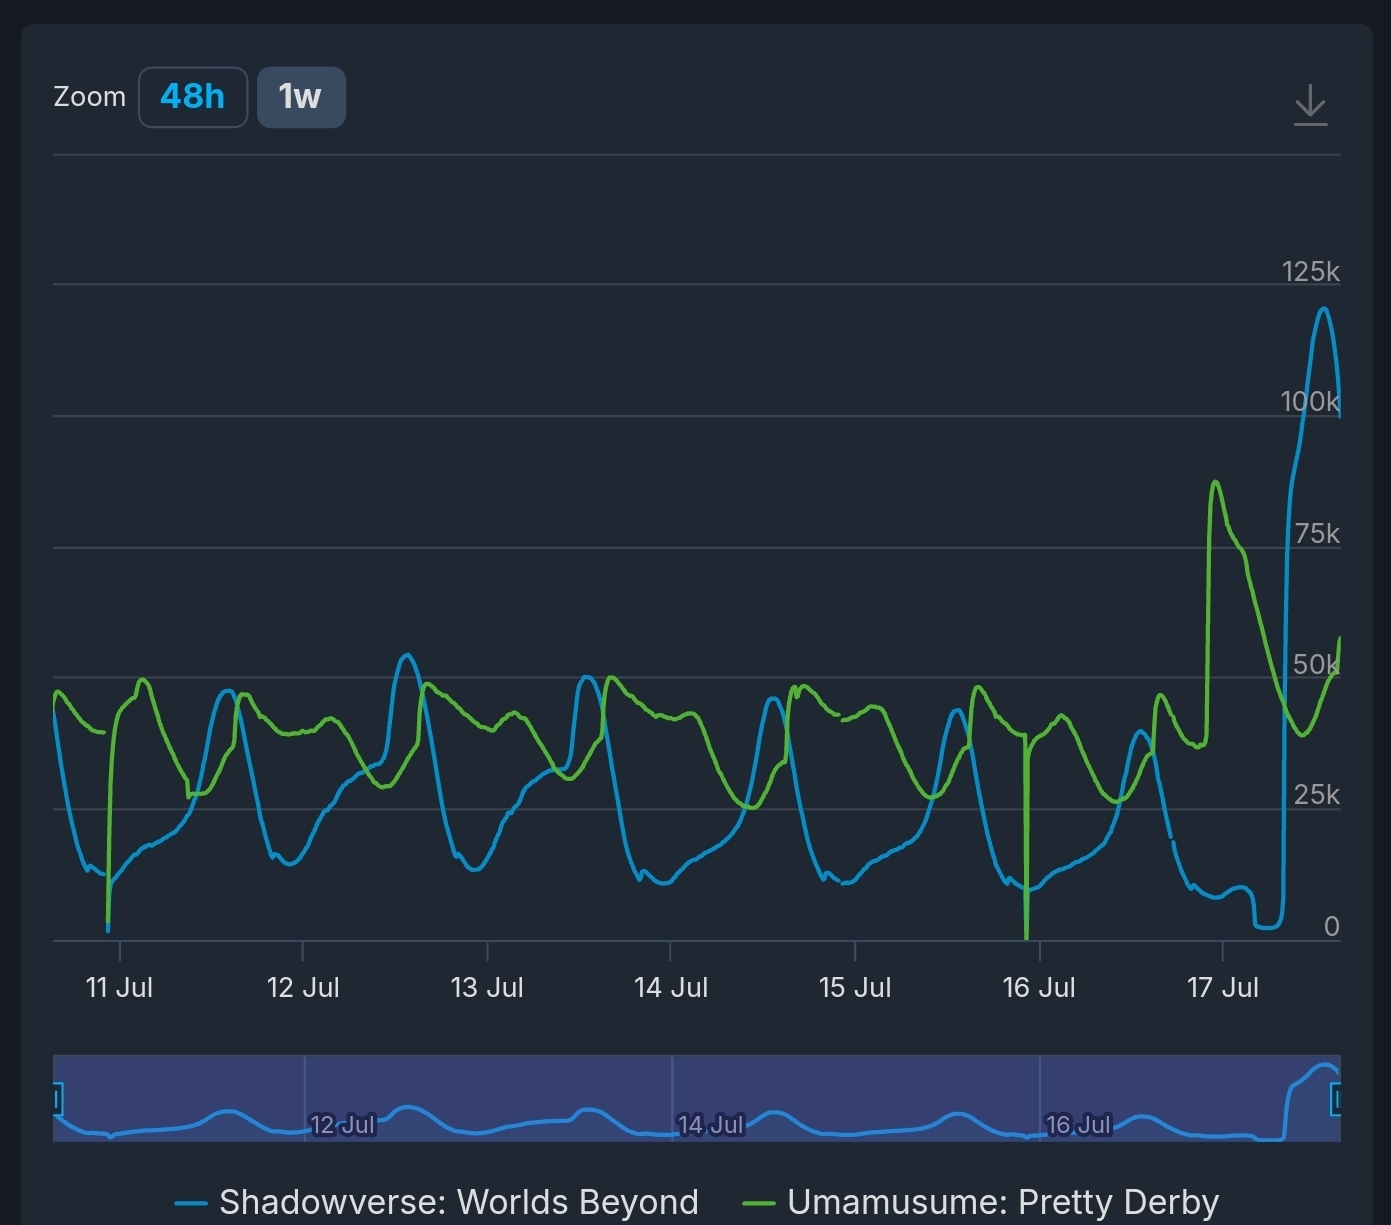Click the 75k y-axis label
This screenshot has height=1225, width=1391.
(x=1317, y=533)
